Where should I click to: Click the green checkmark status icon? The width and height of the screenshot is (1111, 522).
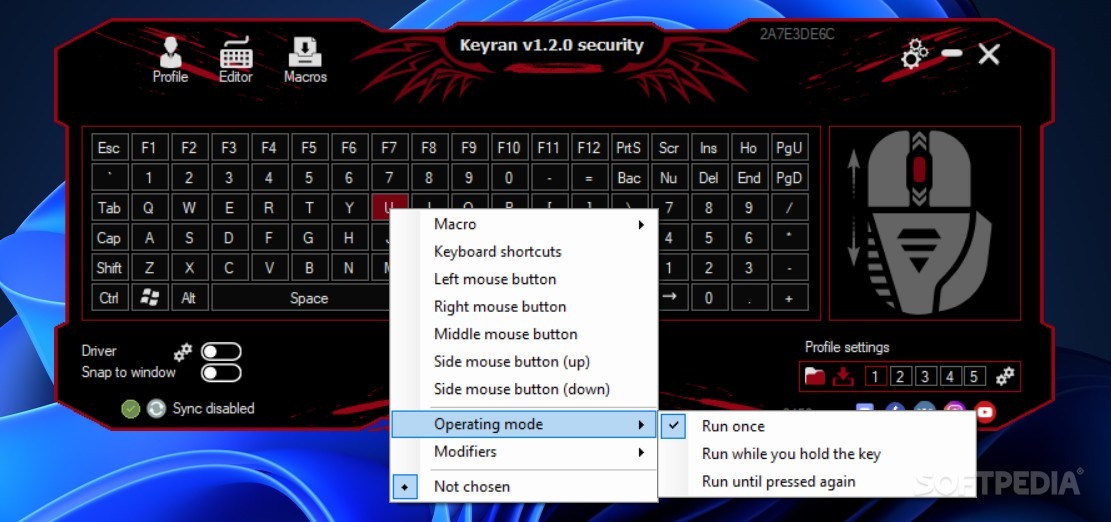[x=130, y=409]
